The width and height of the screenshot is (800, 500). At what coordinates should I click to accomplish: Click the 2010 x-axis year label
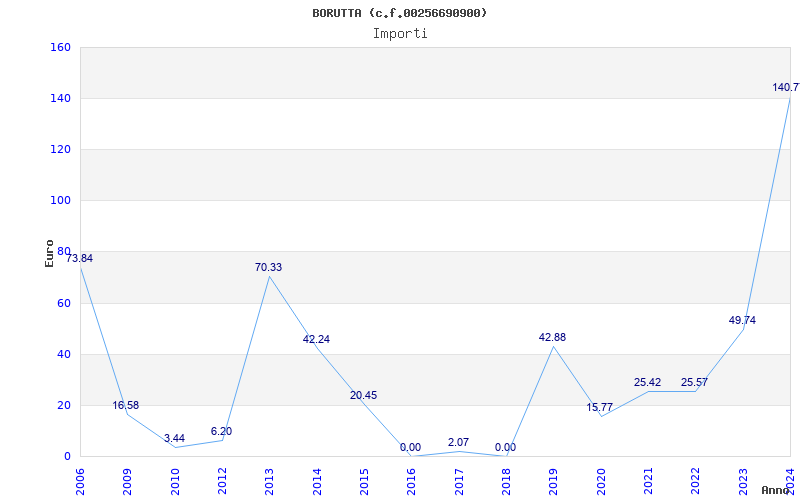click(174, 482)
